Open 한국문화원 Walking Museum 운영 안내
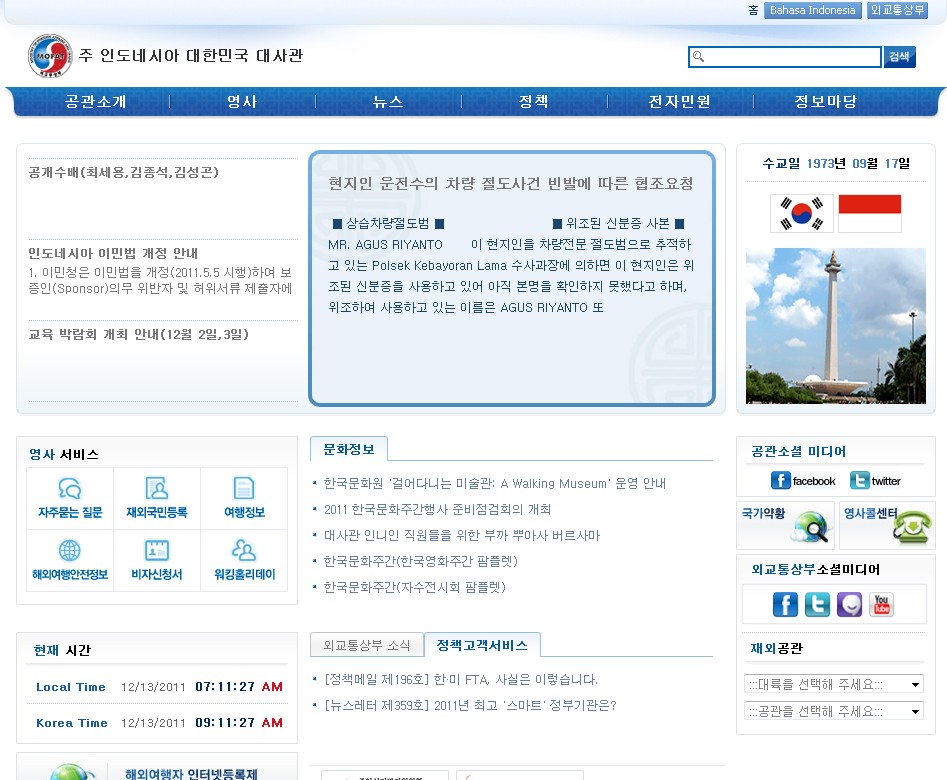This screenshot has height=780, width=947. pos(495,483)
